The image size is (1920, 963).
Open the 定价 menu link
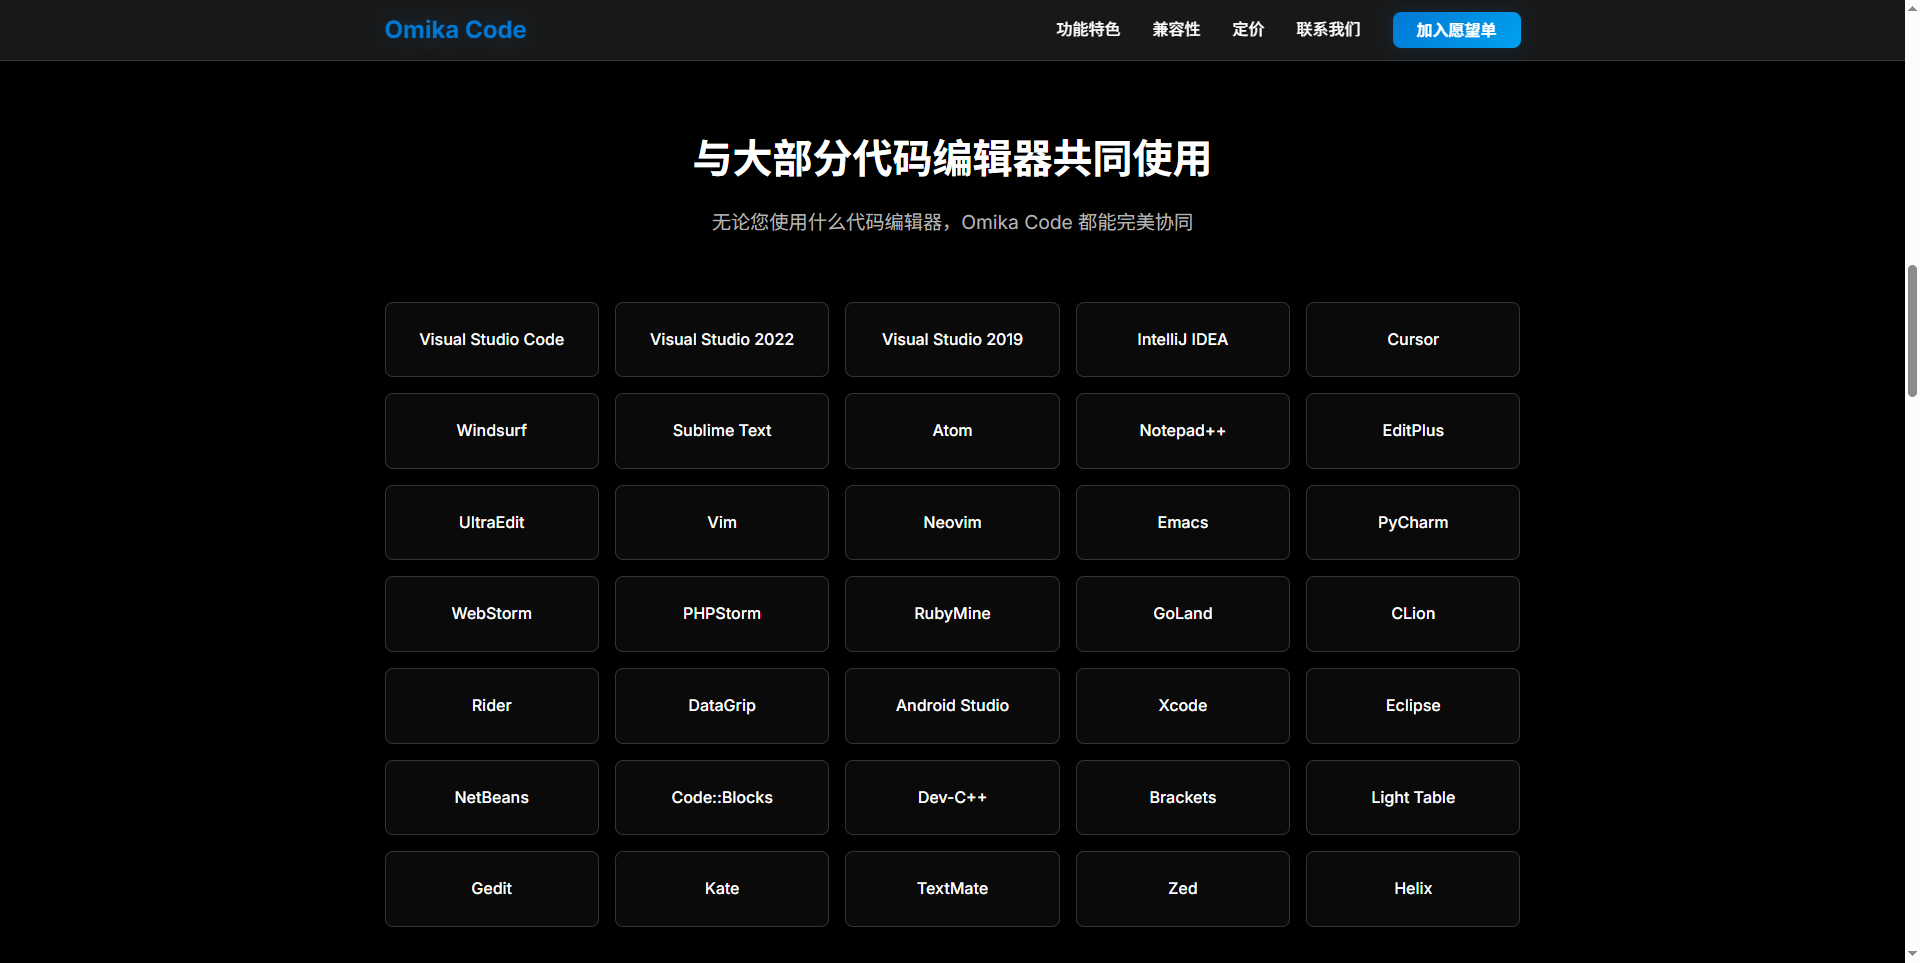pos(1248,30)
